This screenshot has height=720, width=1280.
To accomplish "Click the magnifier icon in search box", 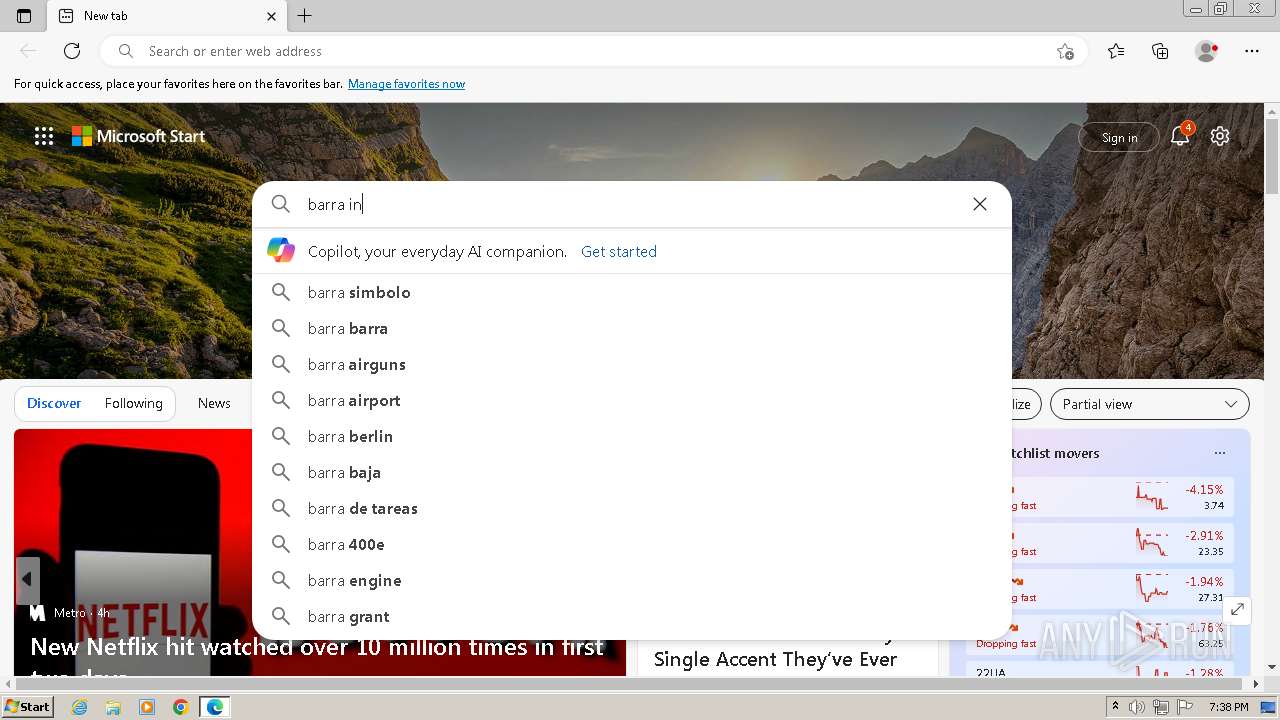I will pos(281,204).
